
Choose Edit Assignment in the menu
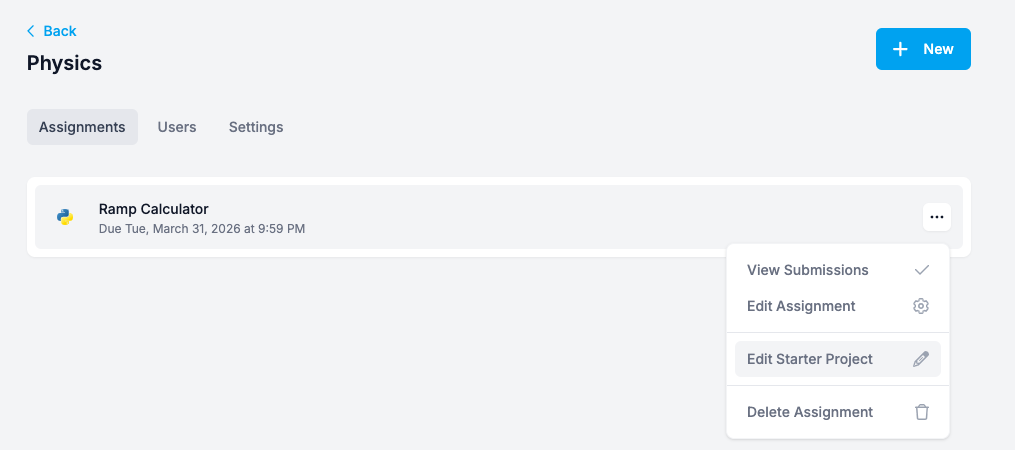tap(801, 306)
